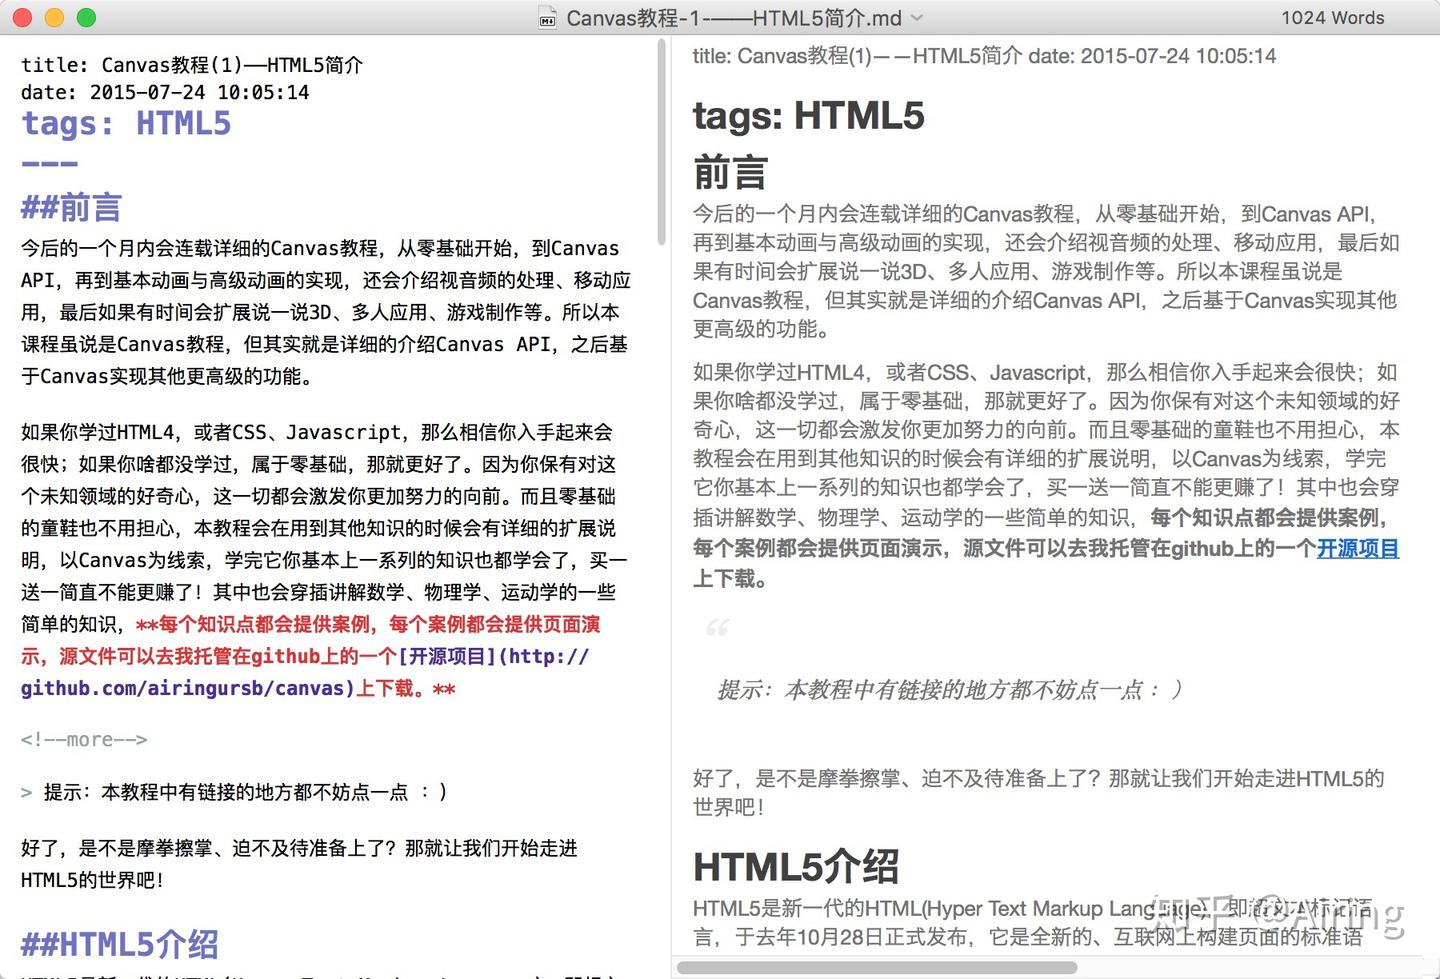The width and height of the screenshot is (1440, 979).
Task: Click the --- separator in source pane
Action: pyautogui.click(x=48, y=163)
